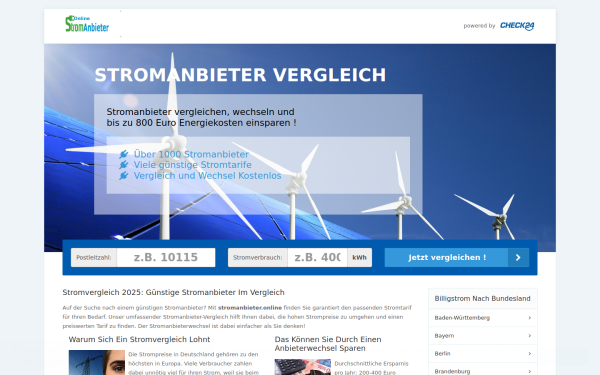Open Berlin in the Bundesland list
The height and width of the screenshot is (375, 600).
tap(483, 354)
